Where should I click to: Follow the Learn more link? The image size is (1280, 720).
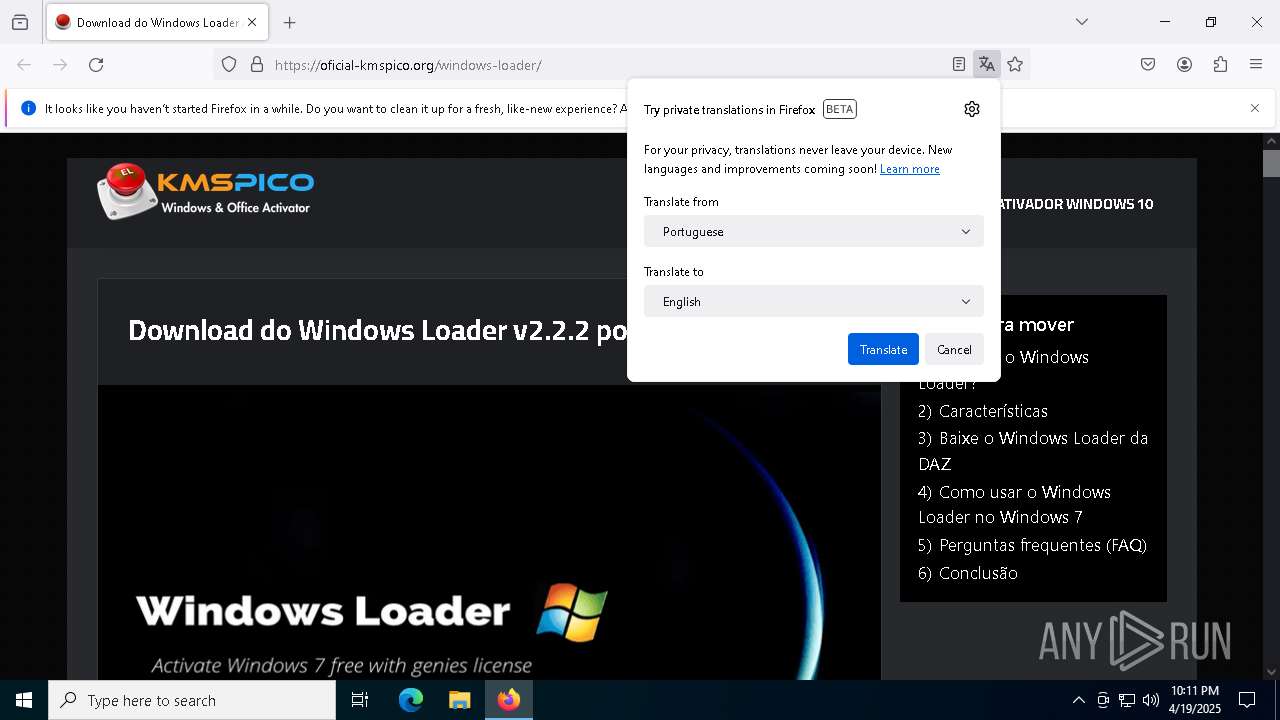[x=910, y=169]
